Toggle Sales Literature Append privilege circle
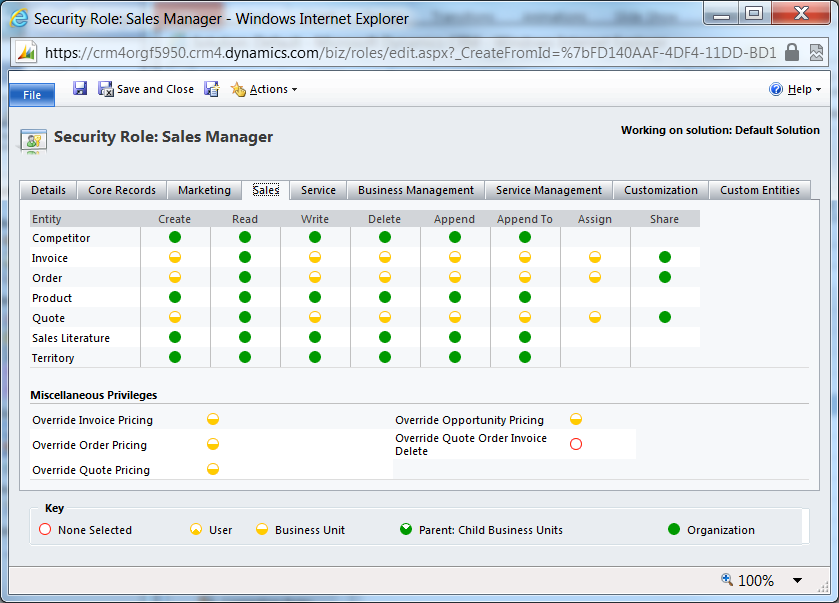 455,337
